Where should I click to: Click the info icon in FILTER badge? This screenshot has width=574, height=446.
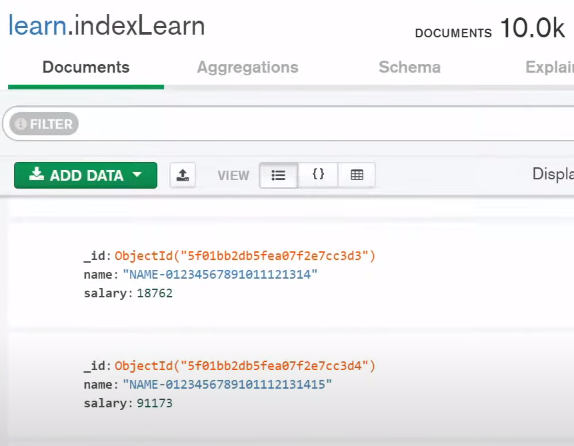(21, 124)
